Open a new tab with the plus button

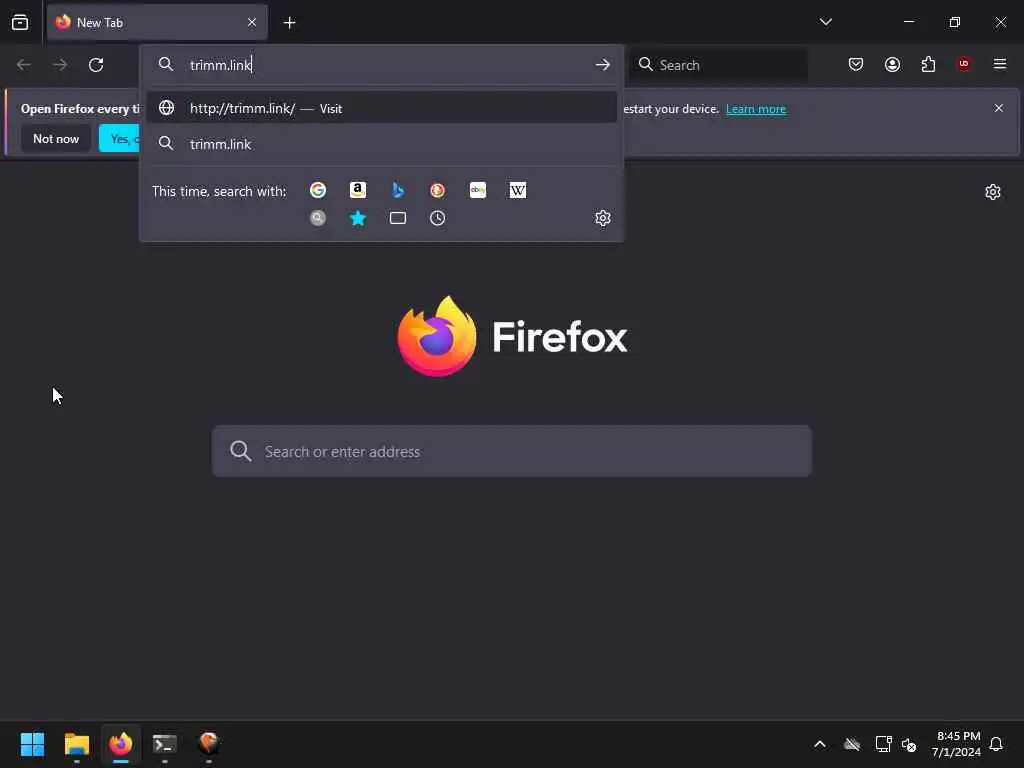pos(289,23)
